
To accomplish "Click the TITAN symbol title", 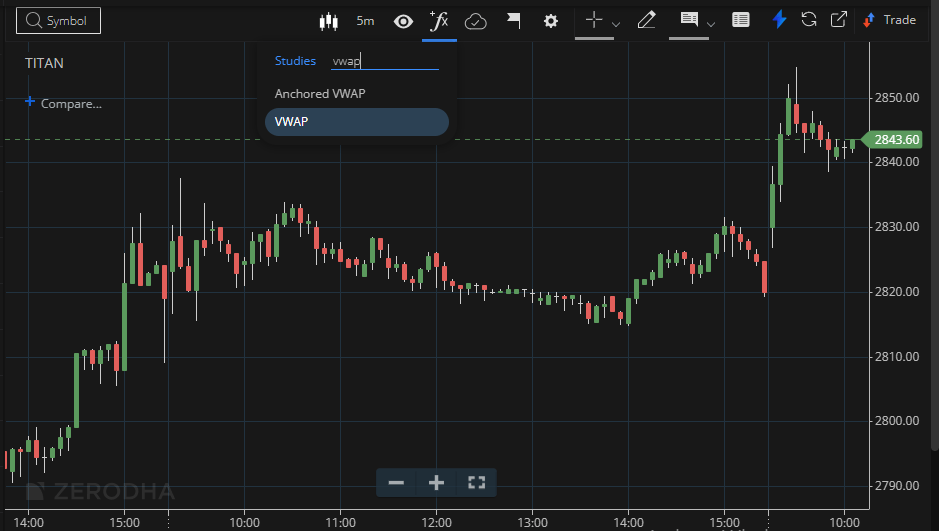I will point(44,63).
